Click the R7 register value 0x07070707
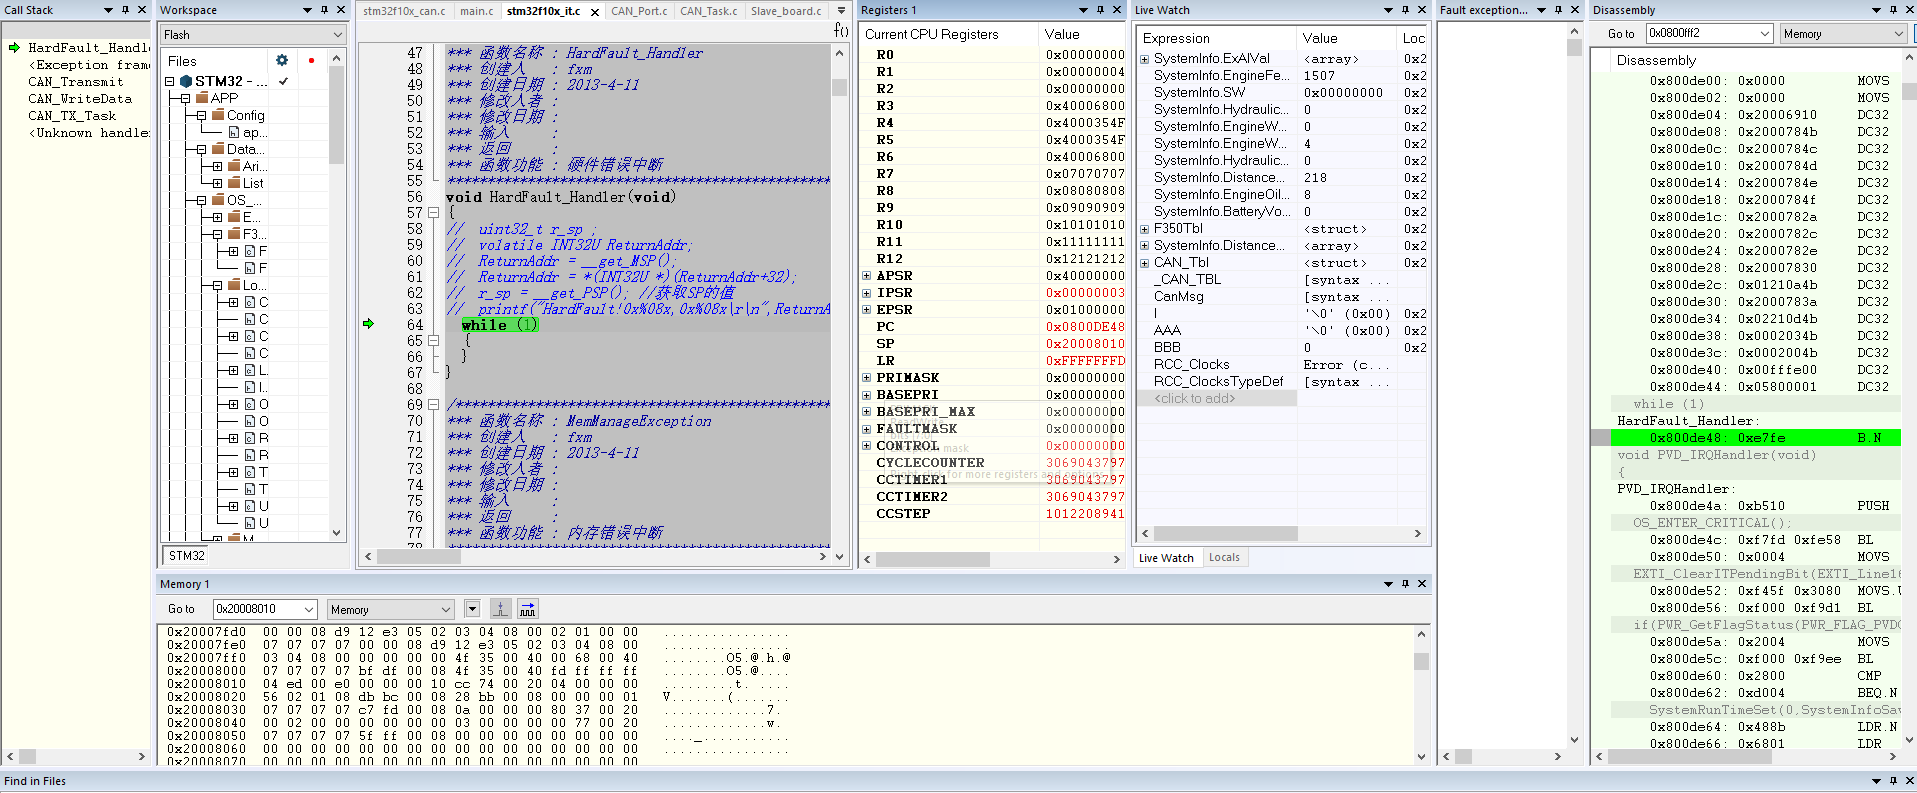Viewport: 1917px width, 793px height. coord(1085,174)
